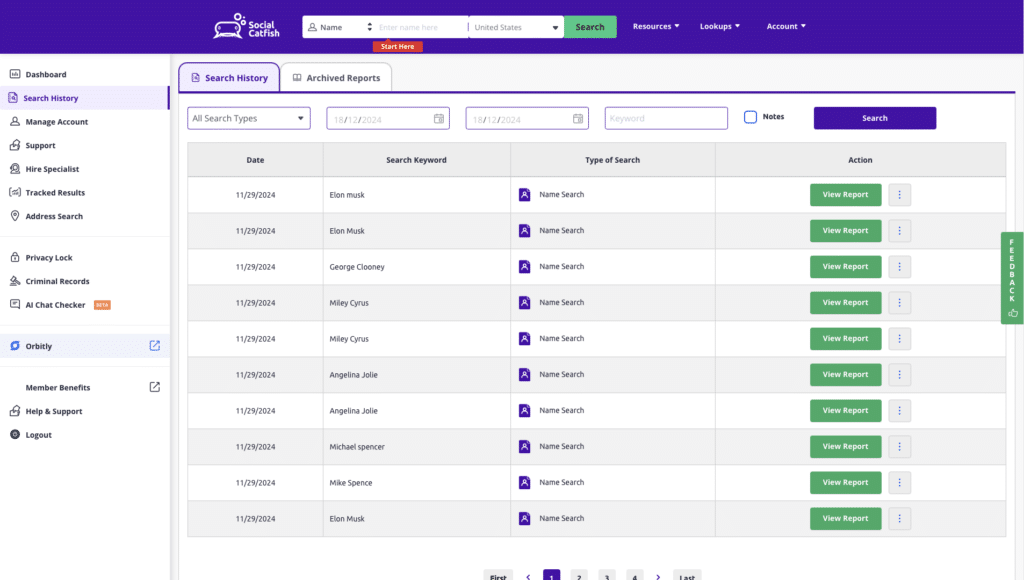Open three-dot menu for George Clooney row
This screenshot has width=1024, height=580.
point(900,267)
